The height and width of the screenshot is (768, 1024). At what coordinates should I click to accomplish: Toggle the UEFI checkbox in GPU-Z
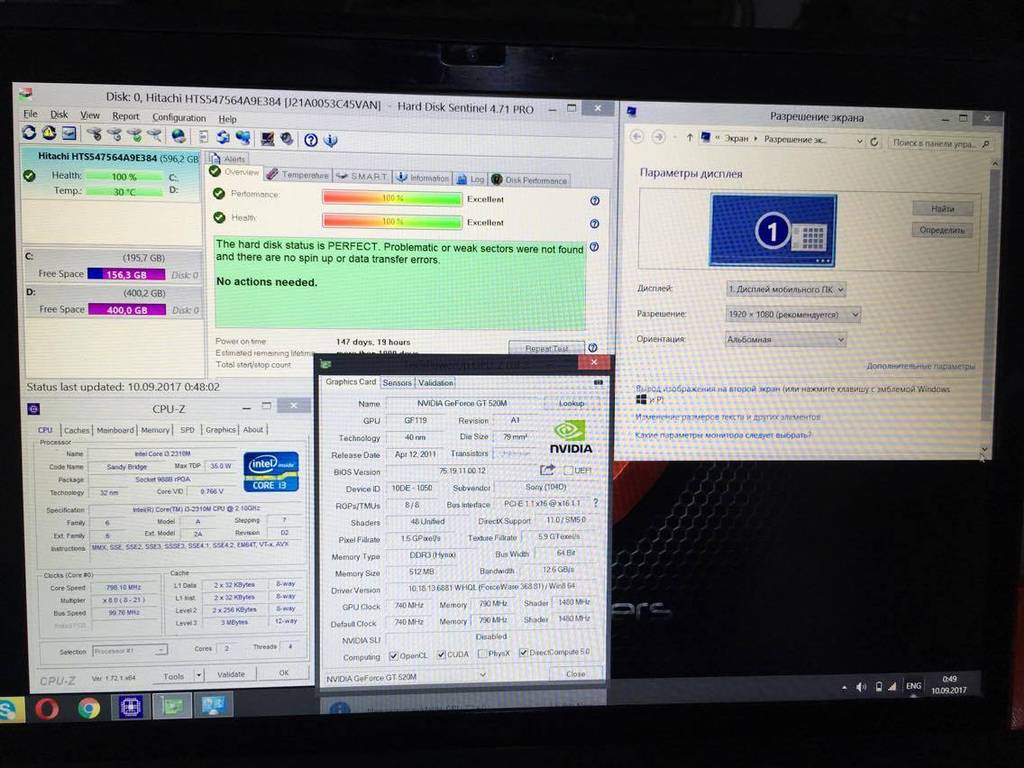[x=568, y=470]
